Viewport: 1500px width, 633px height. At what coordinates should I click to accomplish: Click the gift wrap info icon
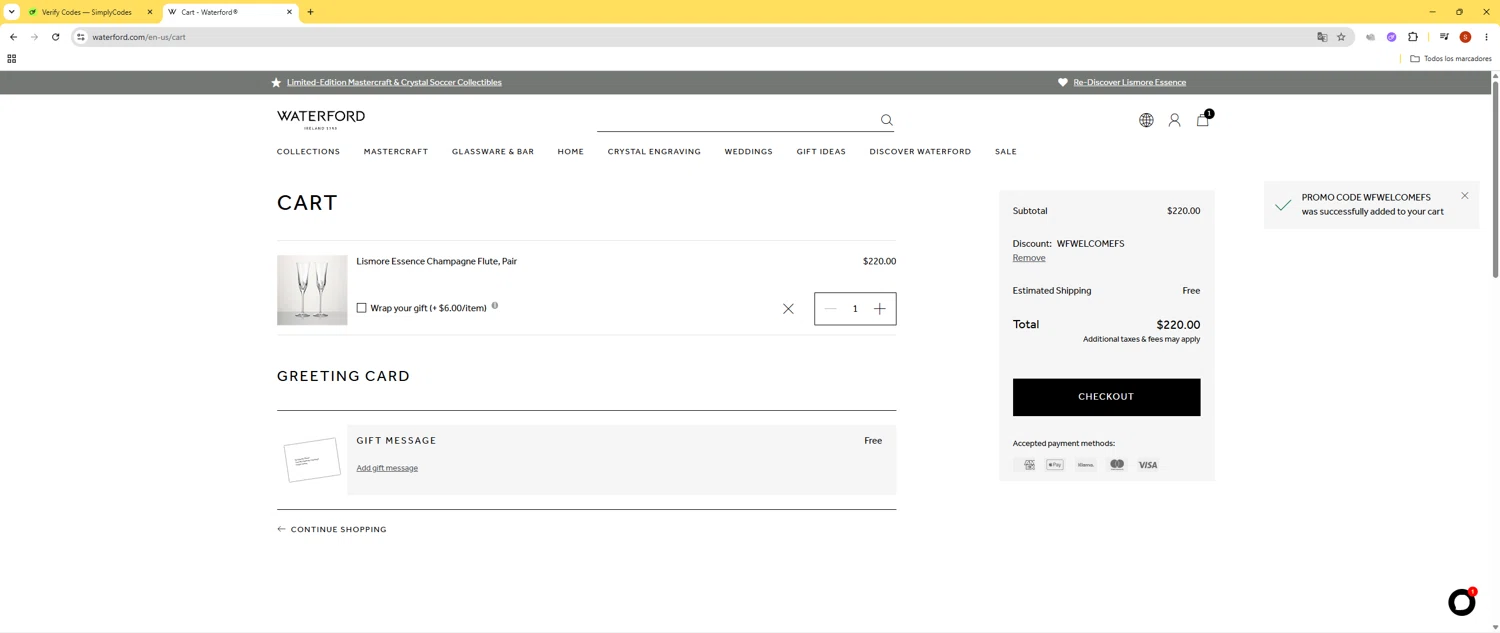[495, 306]
